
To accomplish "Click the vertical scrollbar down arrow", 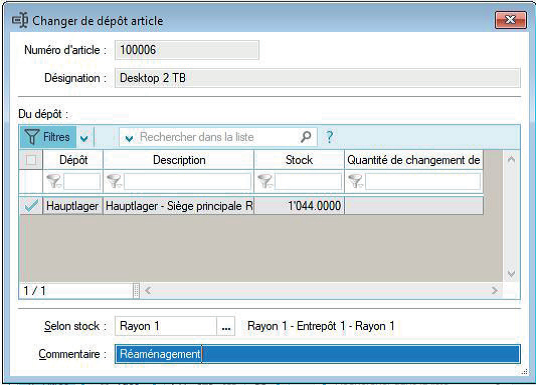I will pyautogui.click(x=511, y=273).
